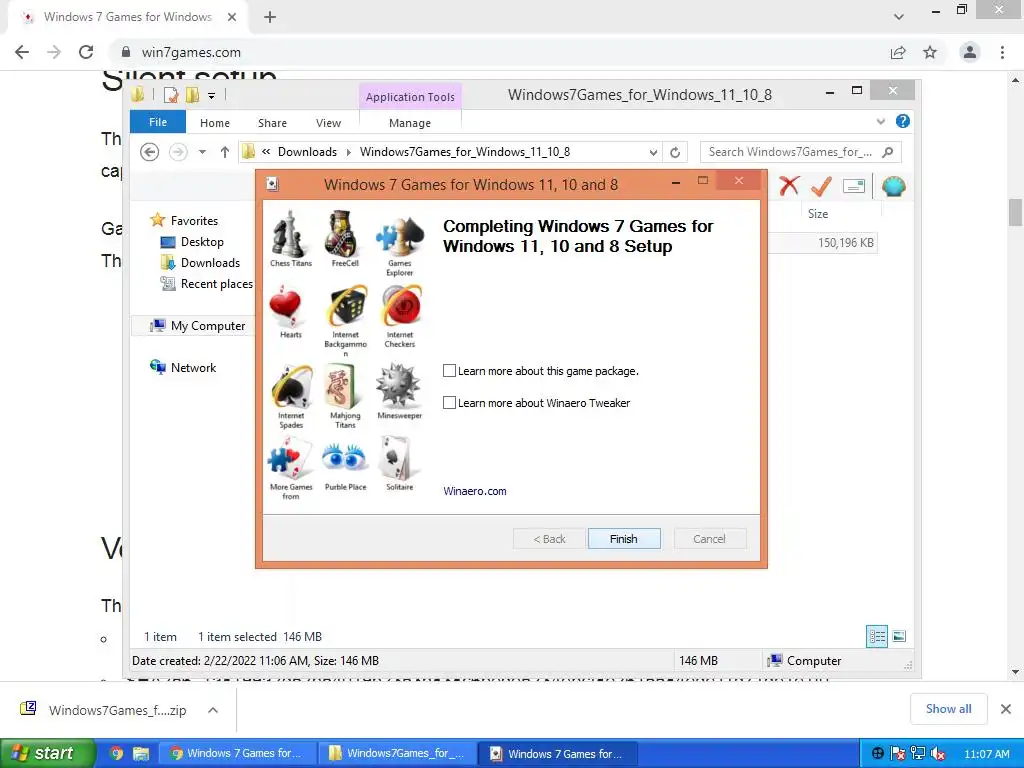
Task: Click the Purble Place eyes icon
Action: pyautogui.click(x=345, y=457)
